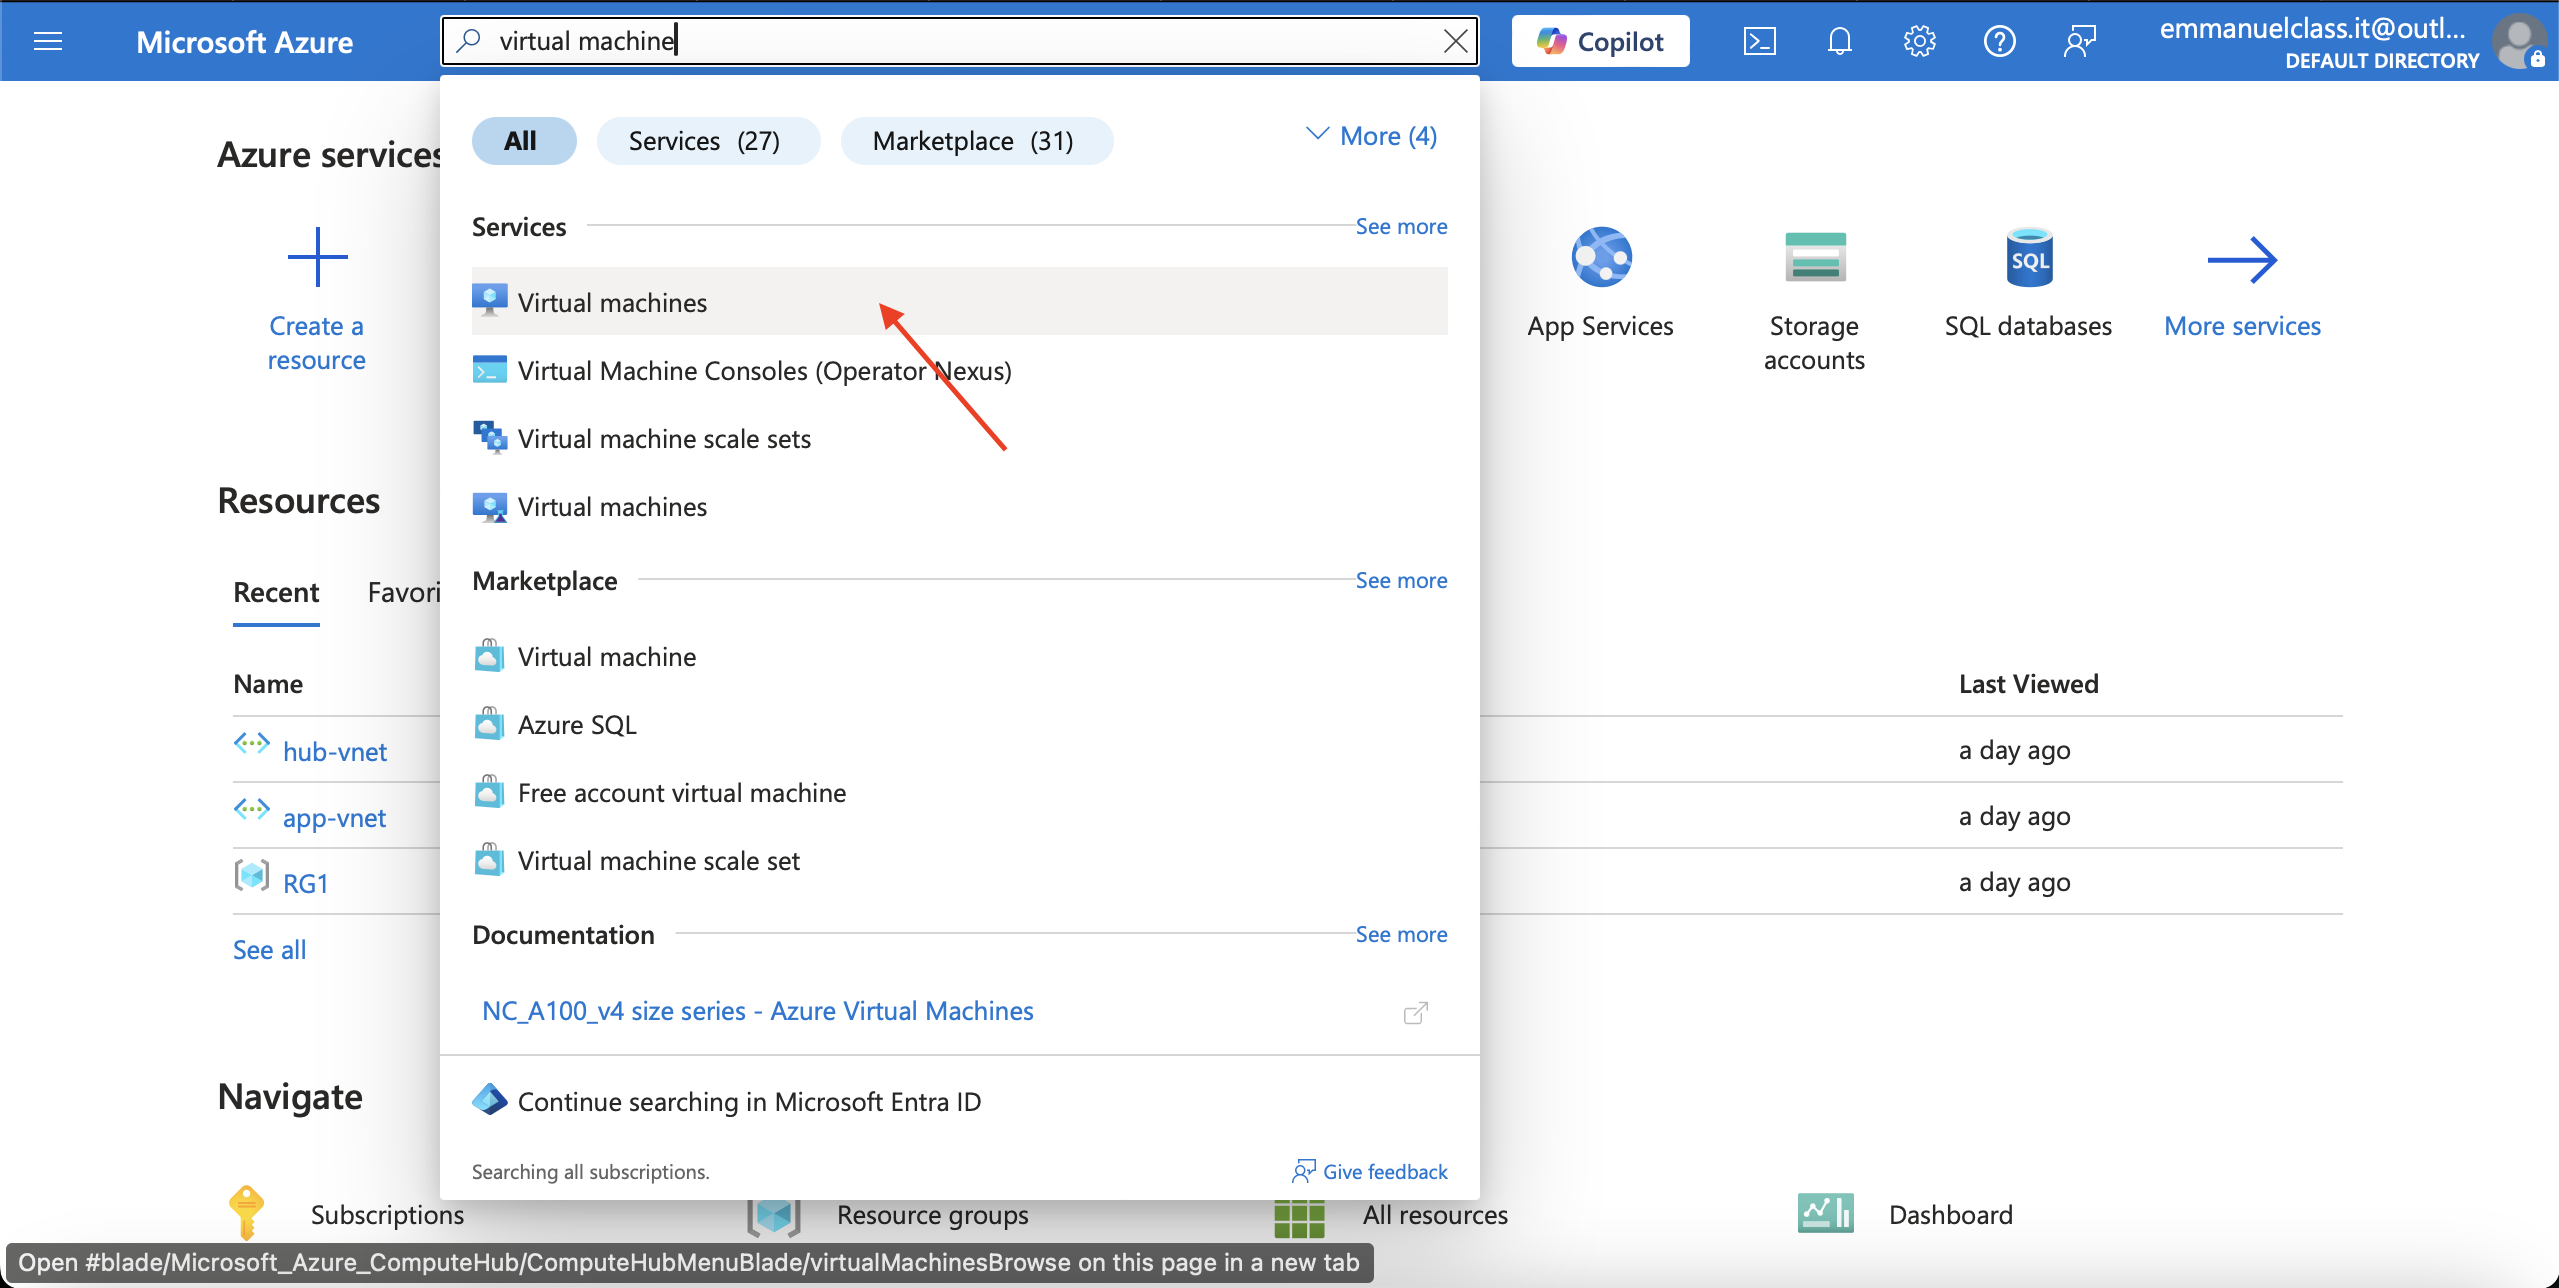Image resolution: width=2559 pixels, height=1288 pixels.
Task: Open the Subscriptions key icon
Action: 246,1213
